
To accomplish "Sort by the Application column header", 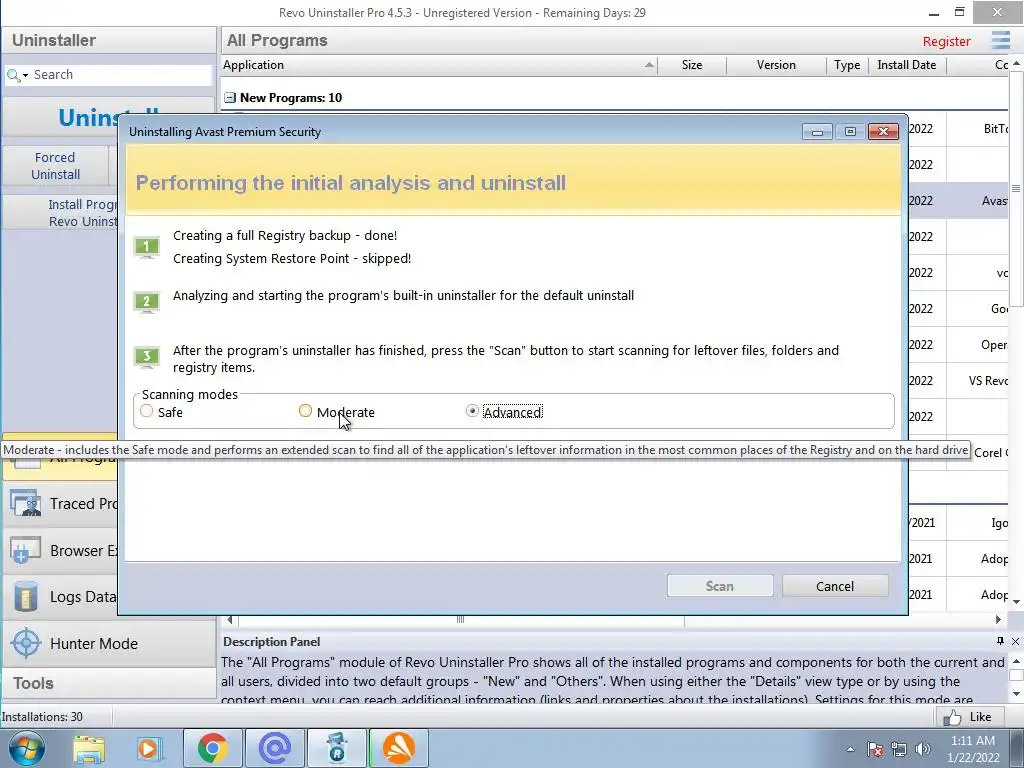I will (x=439, y=65).
